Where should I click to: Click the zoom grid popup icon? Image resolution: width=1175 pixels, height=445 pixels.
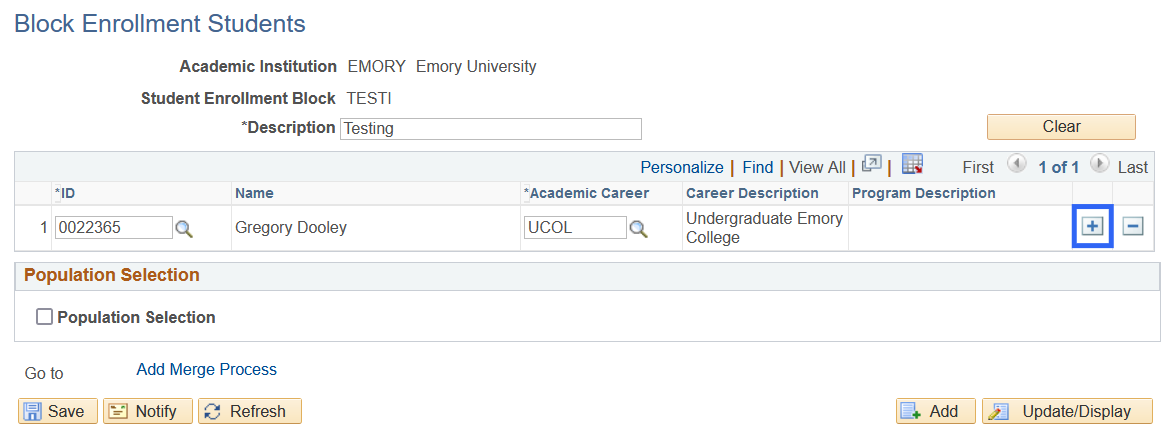point(872,165)
